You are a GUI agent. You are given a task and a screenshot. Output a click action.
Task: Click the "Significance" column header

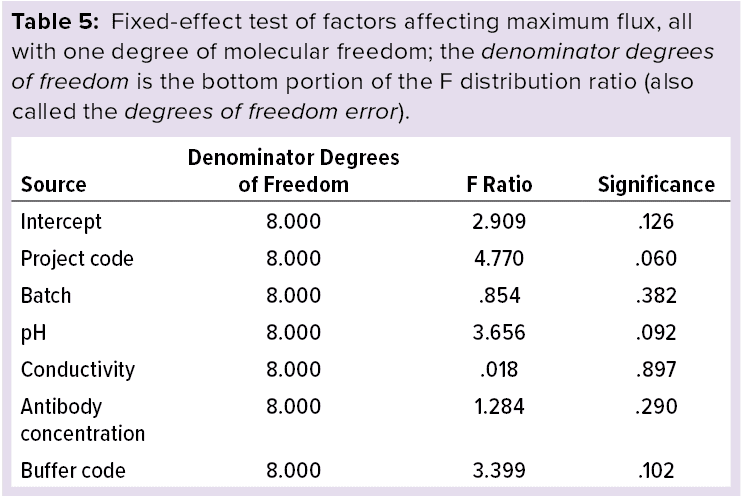(x=656, y=184)
